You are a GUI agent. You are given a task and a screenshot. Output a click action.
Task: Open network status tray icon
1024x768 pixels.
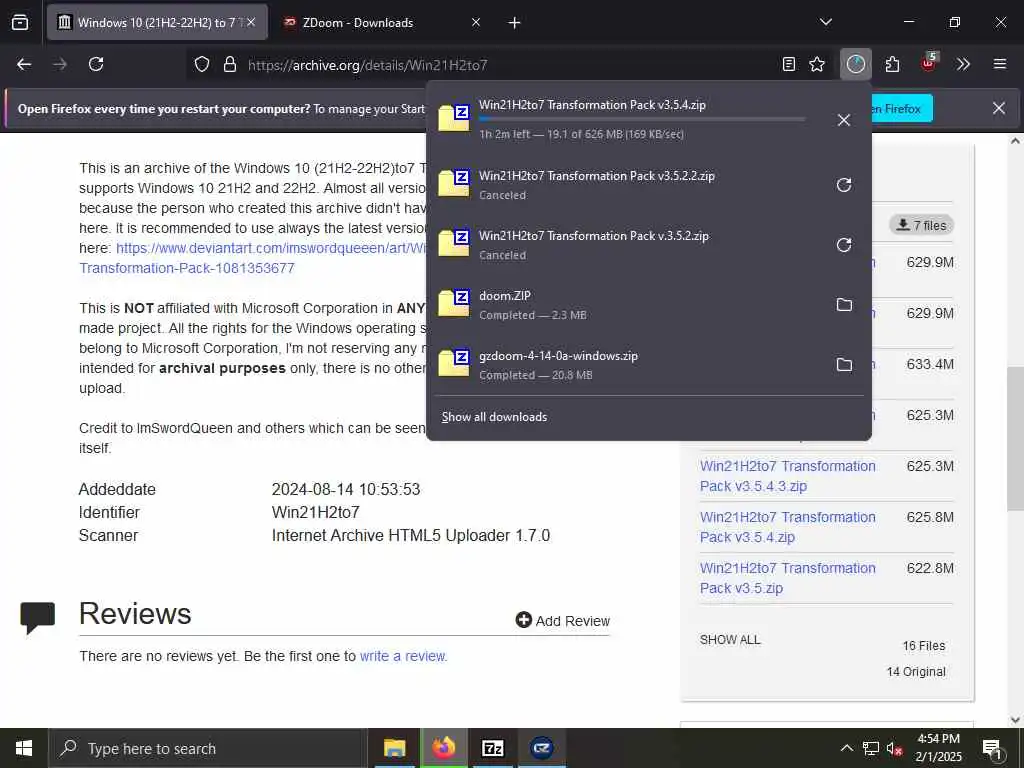(871, 748)
